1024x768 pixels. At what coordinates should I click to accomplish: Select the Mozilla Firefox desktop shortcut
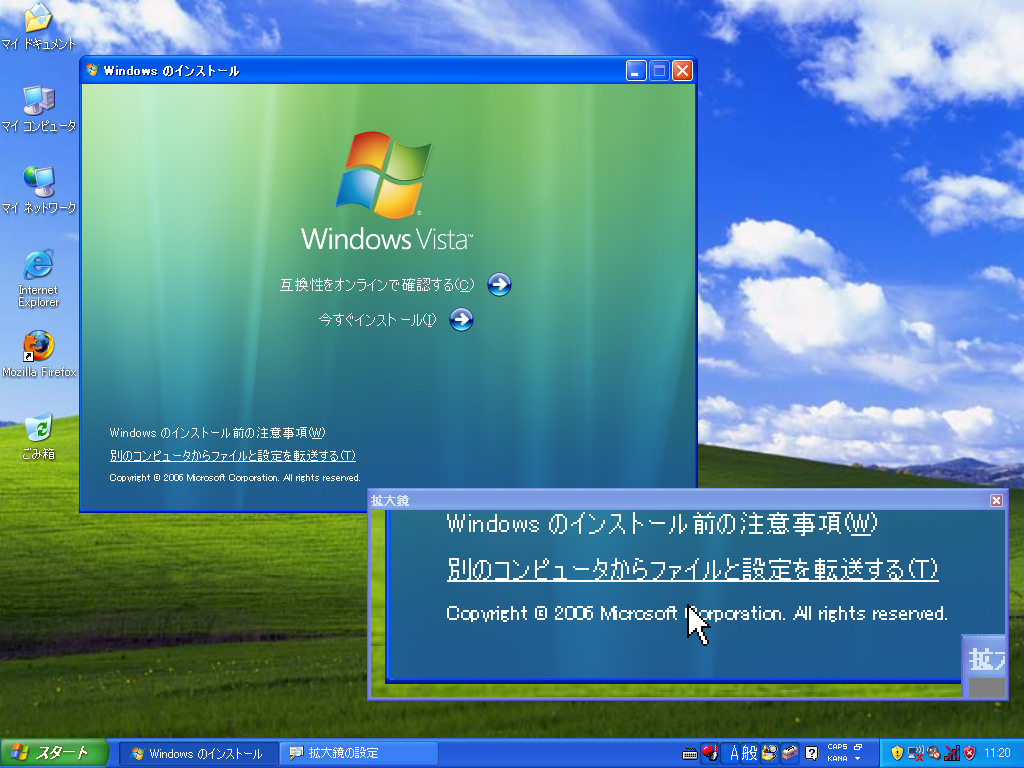[39, 355]
